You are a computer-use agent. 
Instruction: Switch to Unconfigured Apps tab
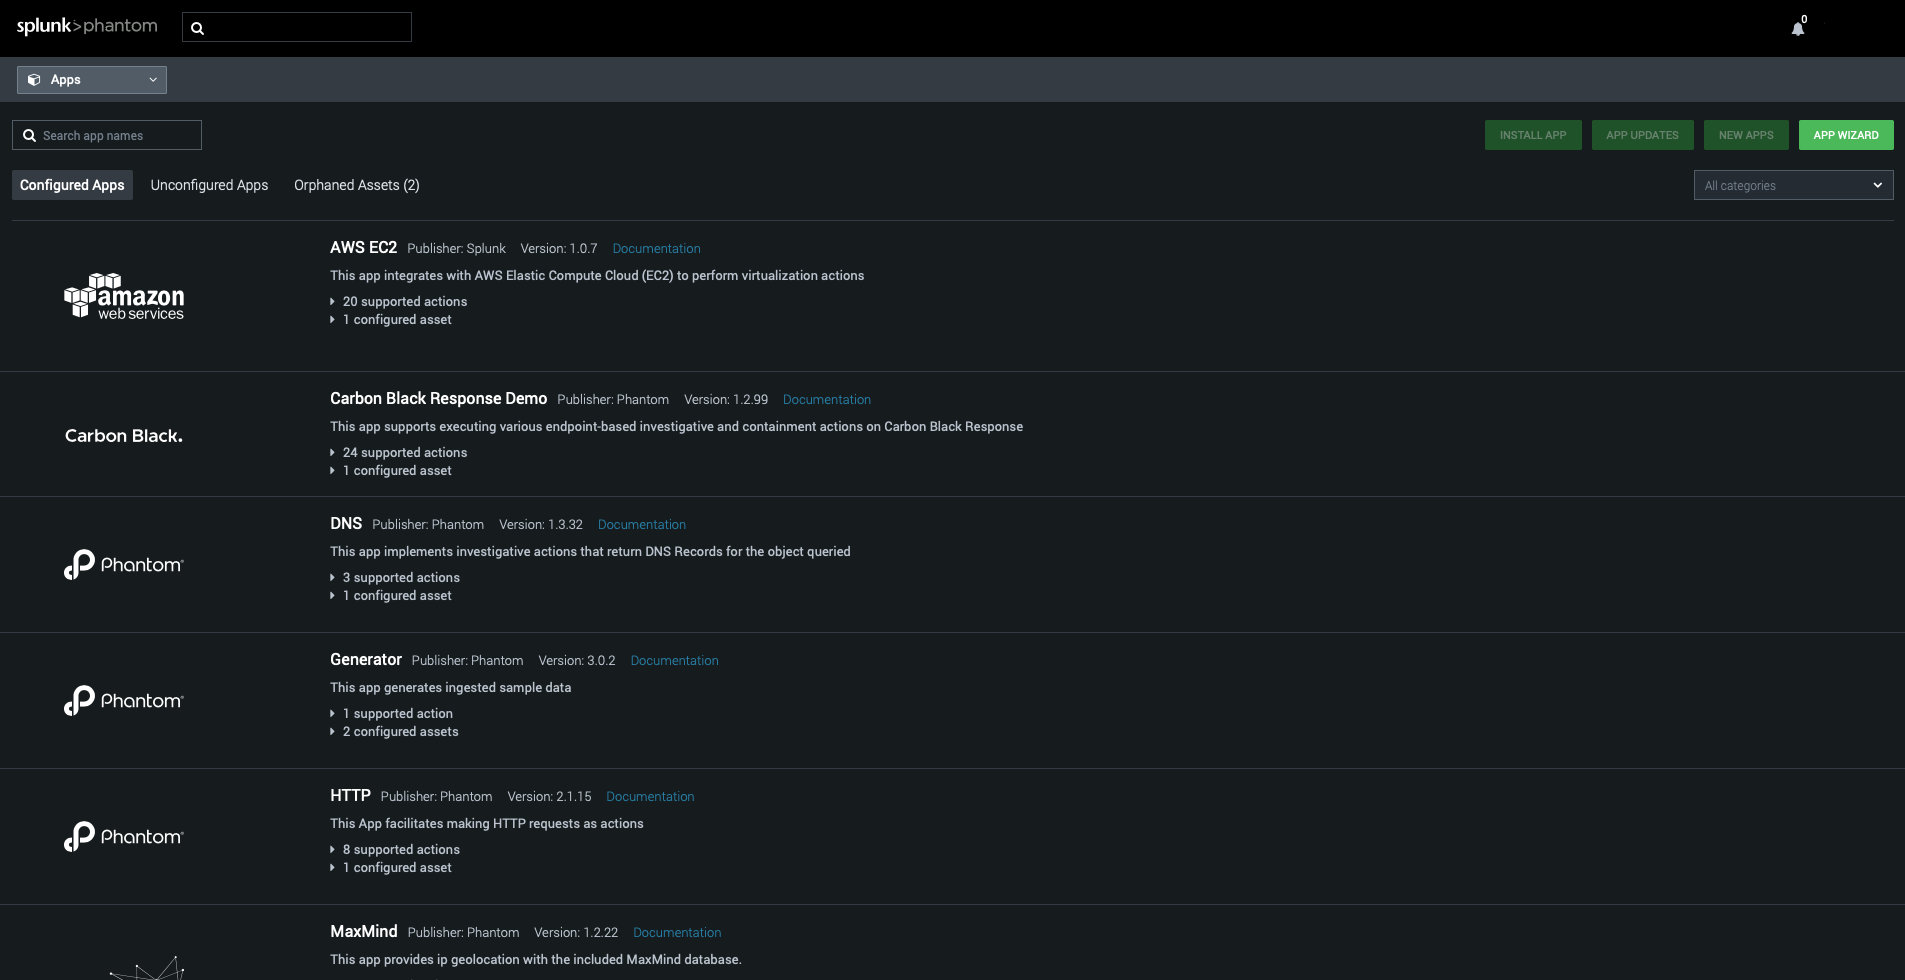[209, 185]
